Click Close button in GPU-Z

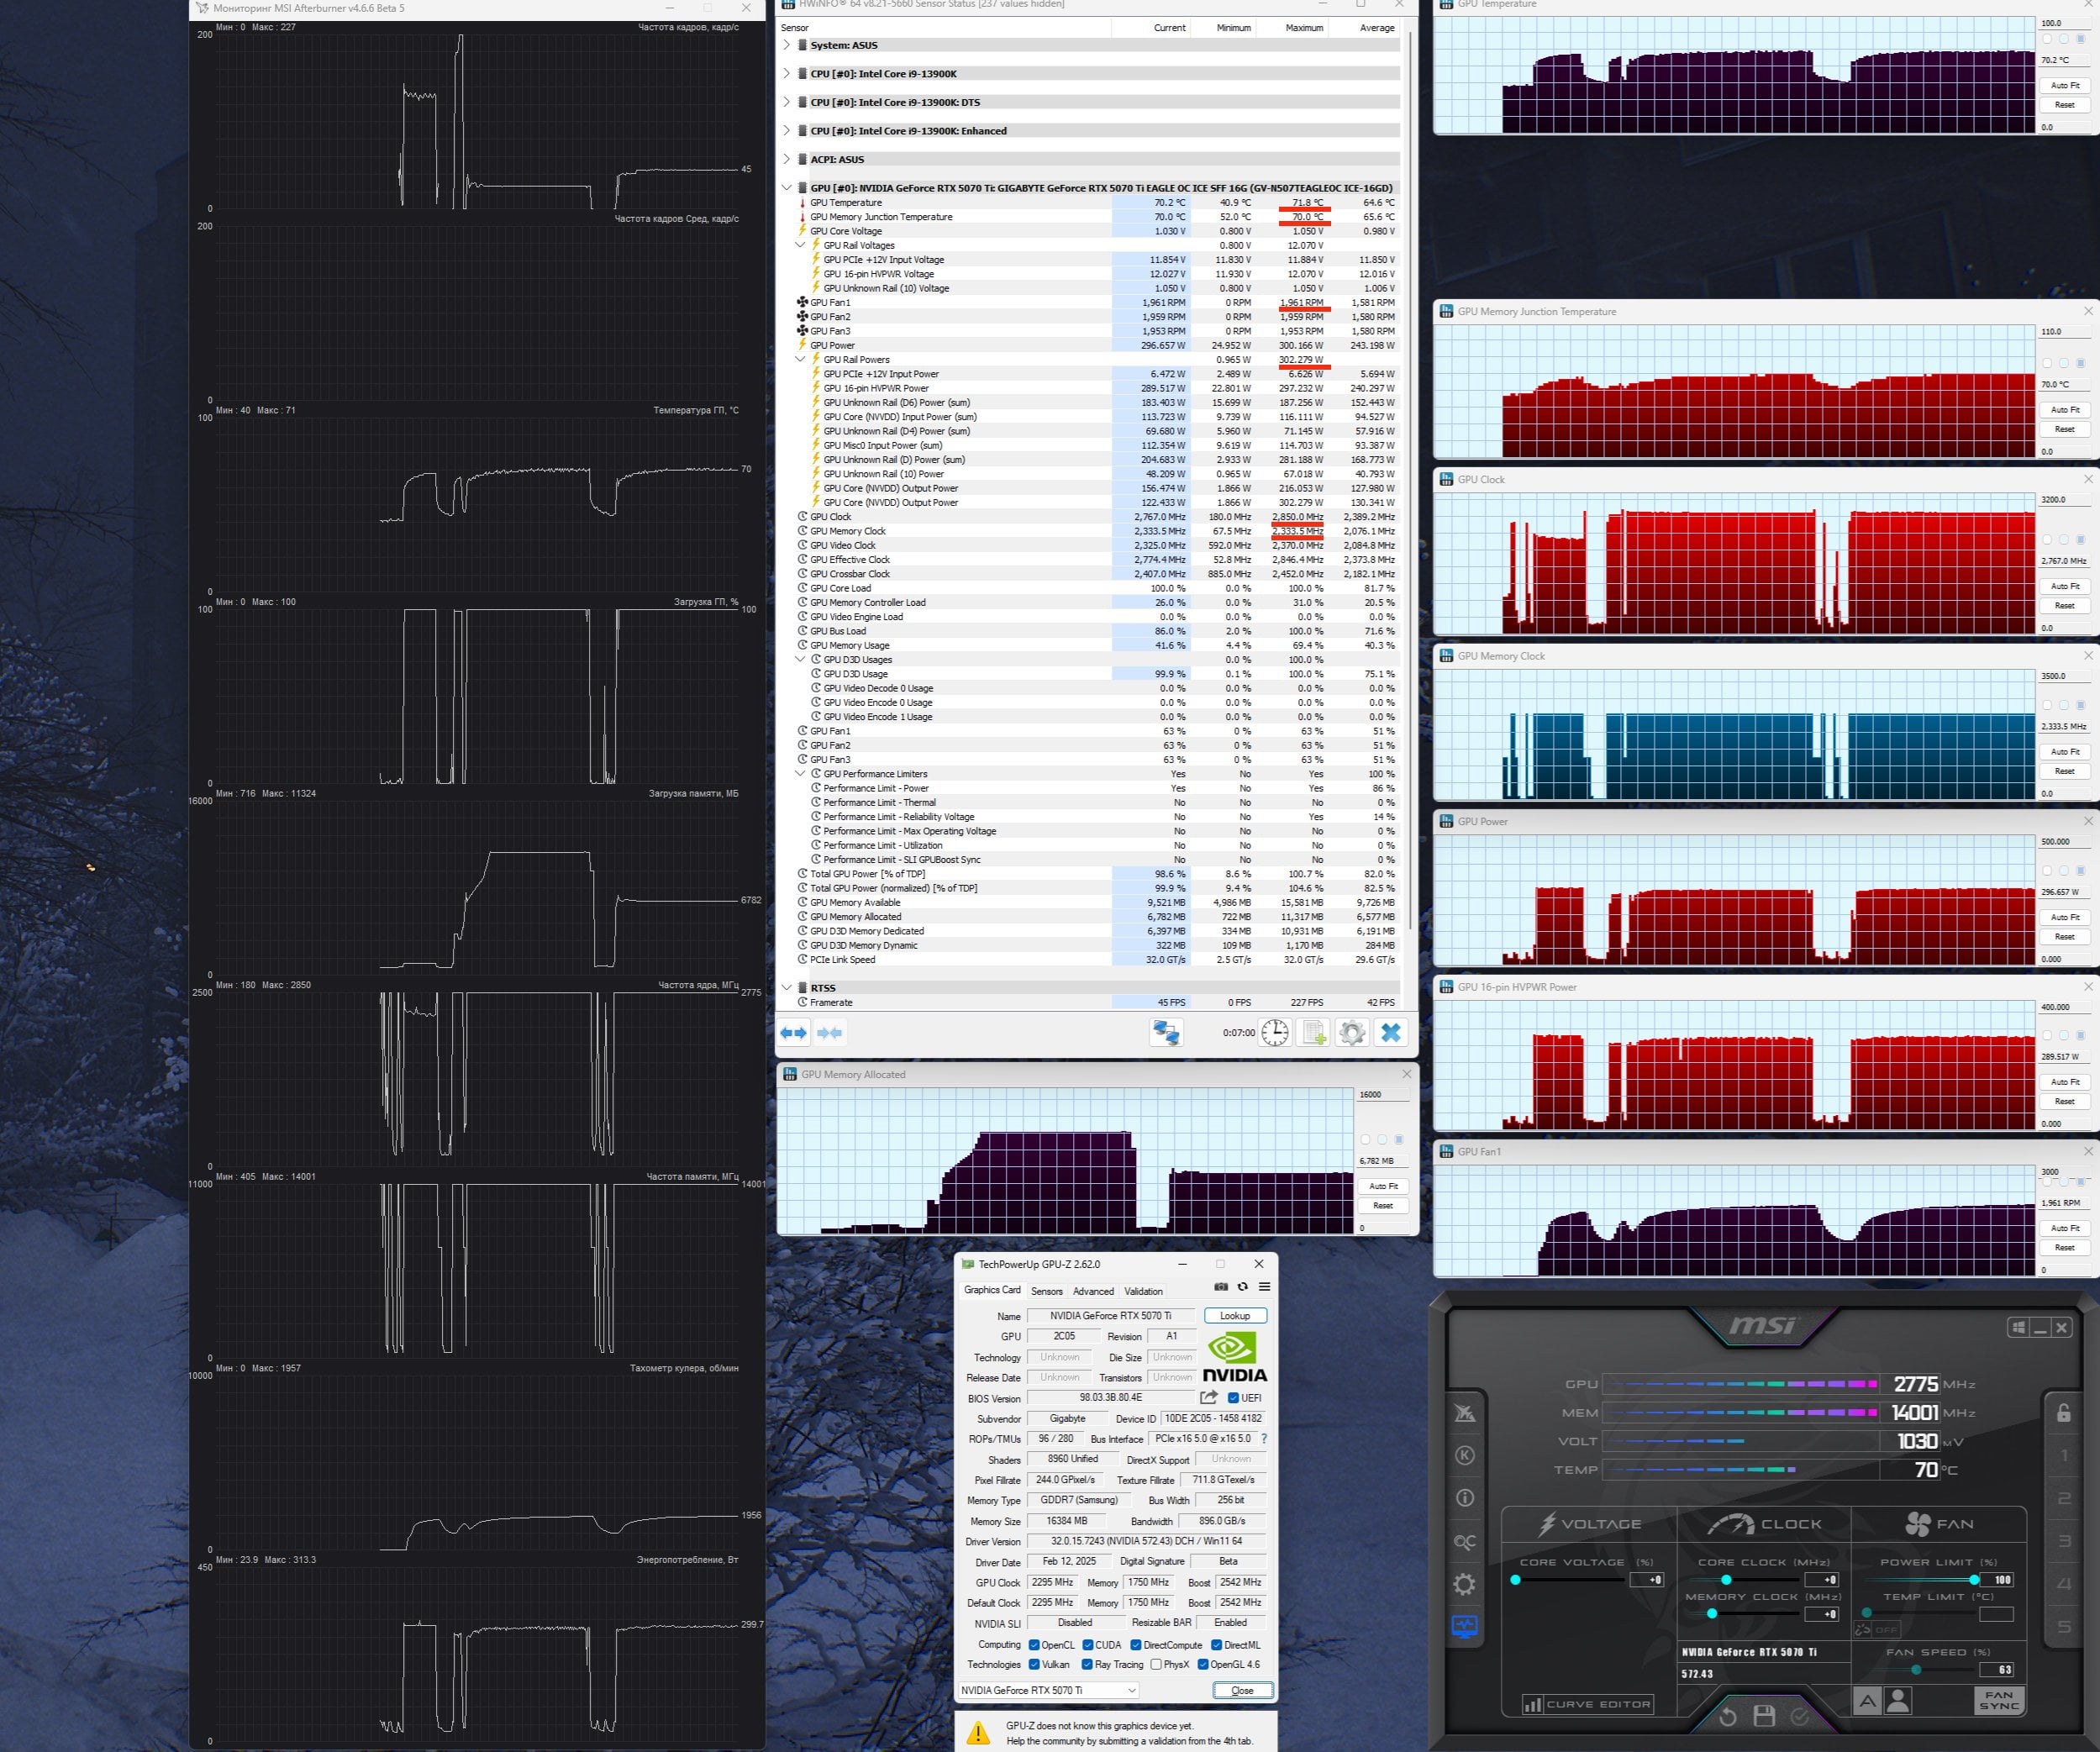tap(1242, 1690)
